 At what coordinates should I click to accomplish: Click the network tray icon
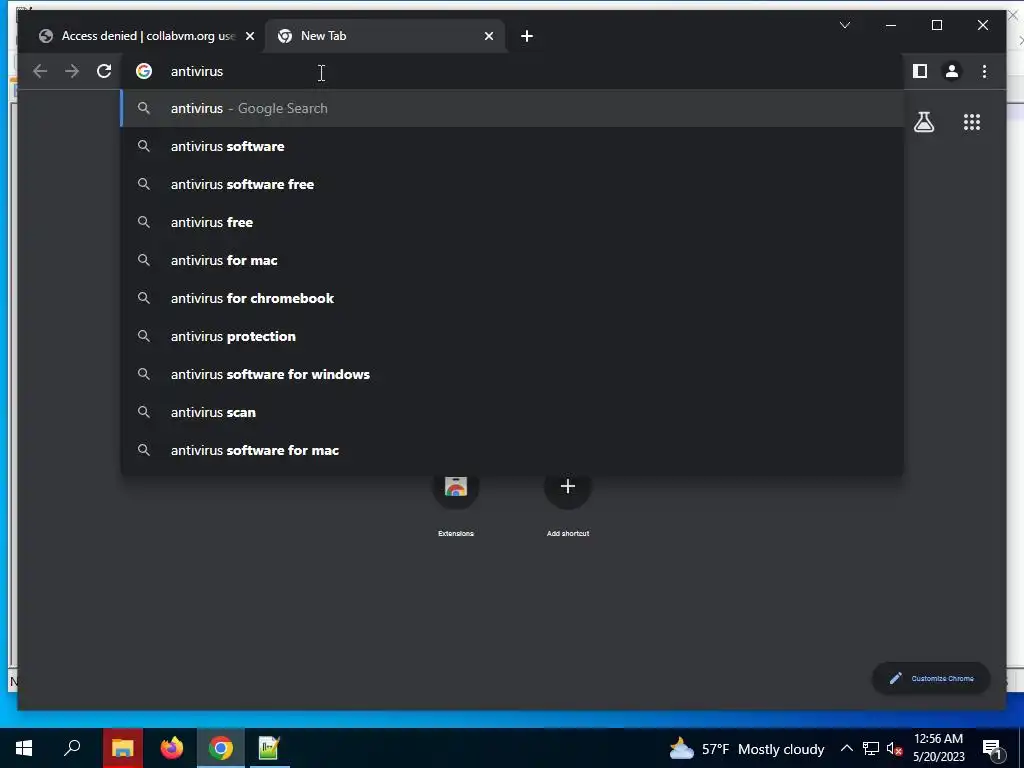click(x=871, y=748)
